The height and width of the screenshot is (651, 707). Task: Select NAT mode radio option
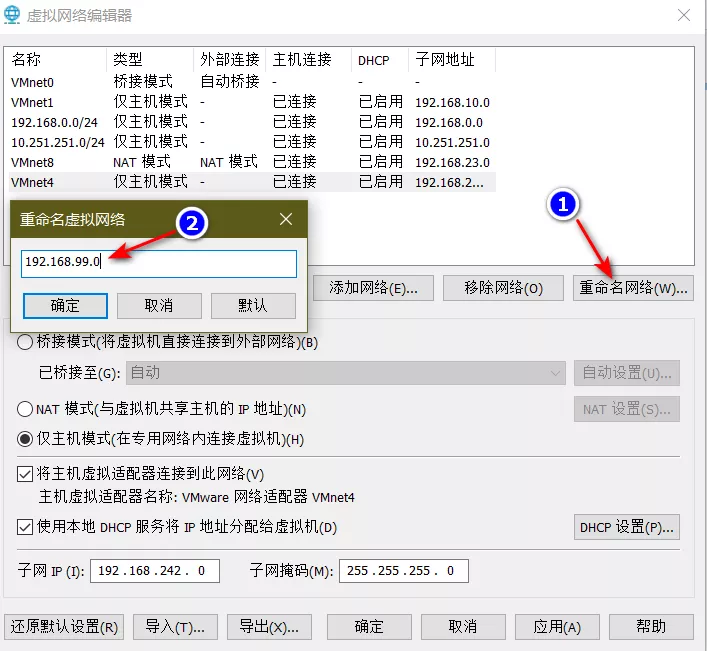coord(25,409)
